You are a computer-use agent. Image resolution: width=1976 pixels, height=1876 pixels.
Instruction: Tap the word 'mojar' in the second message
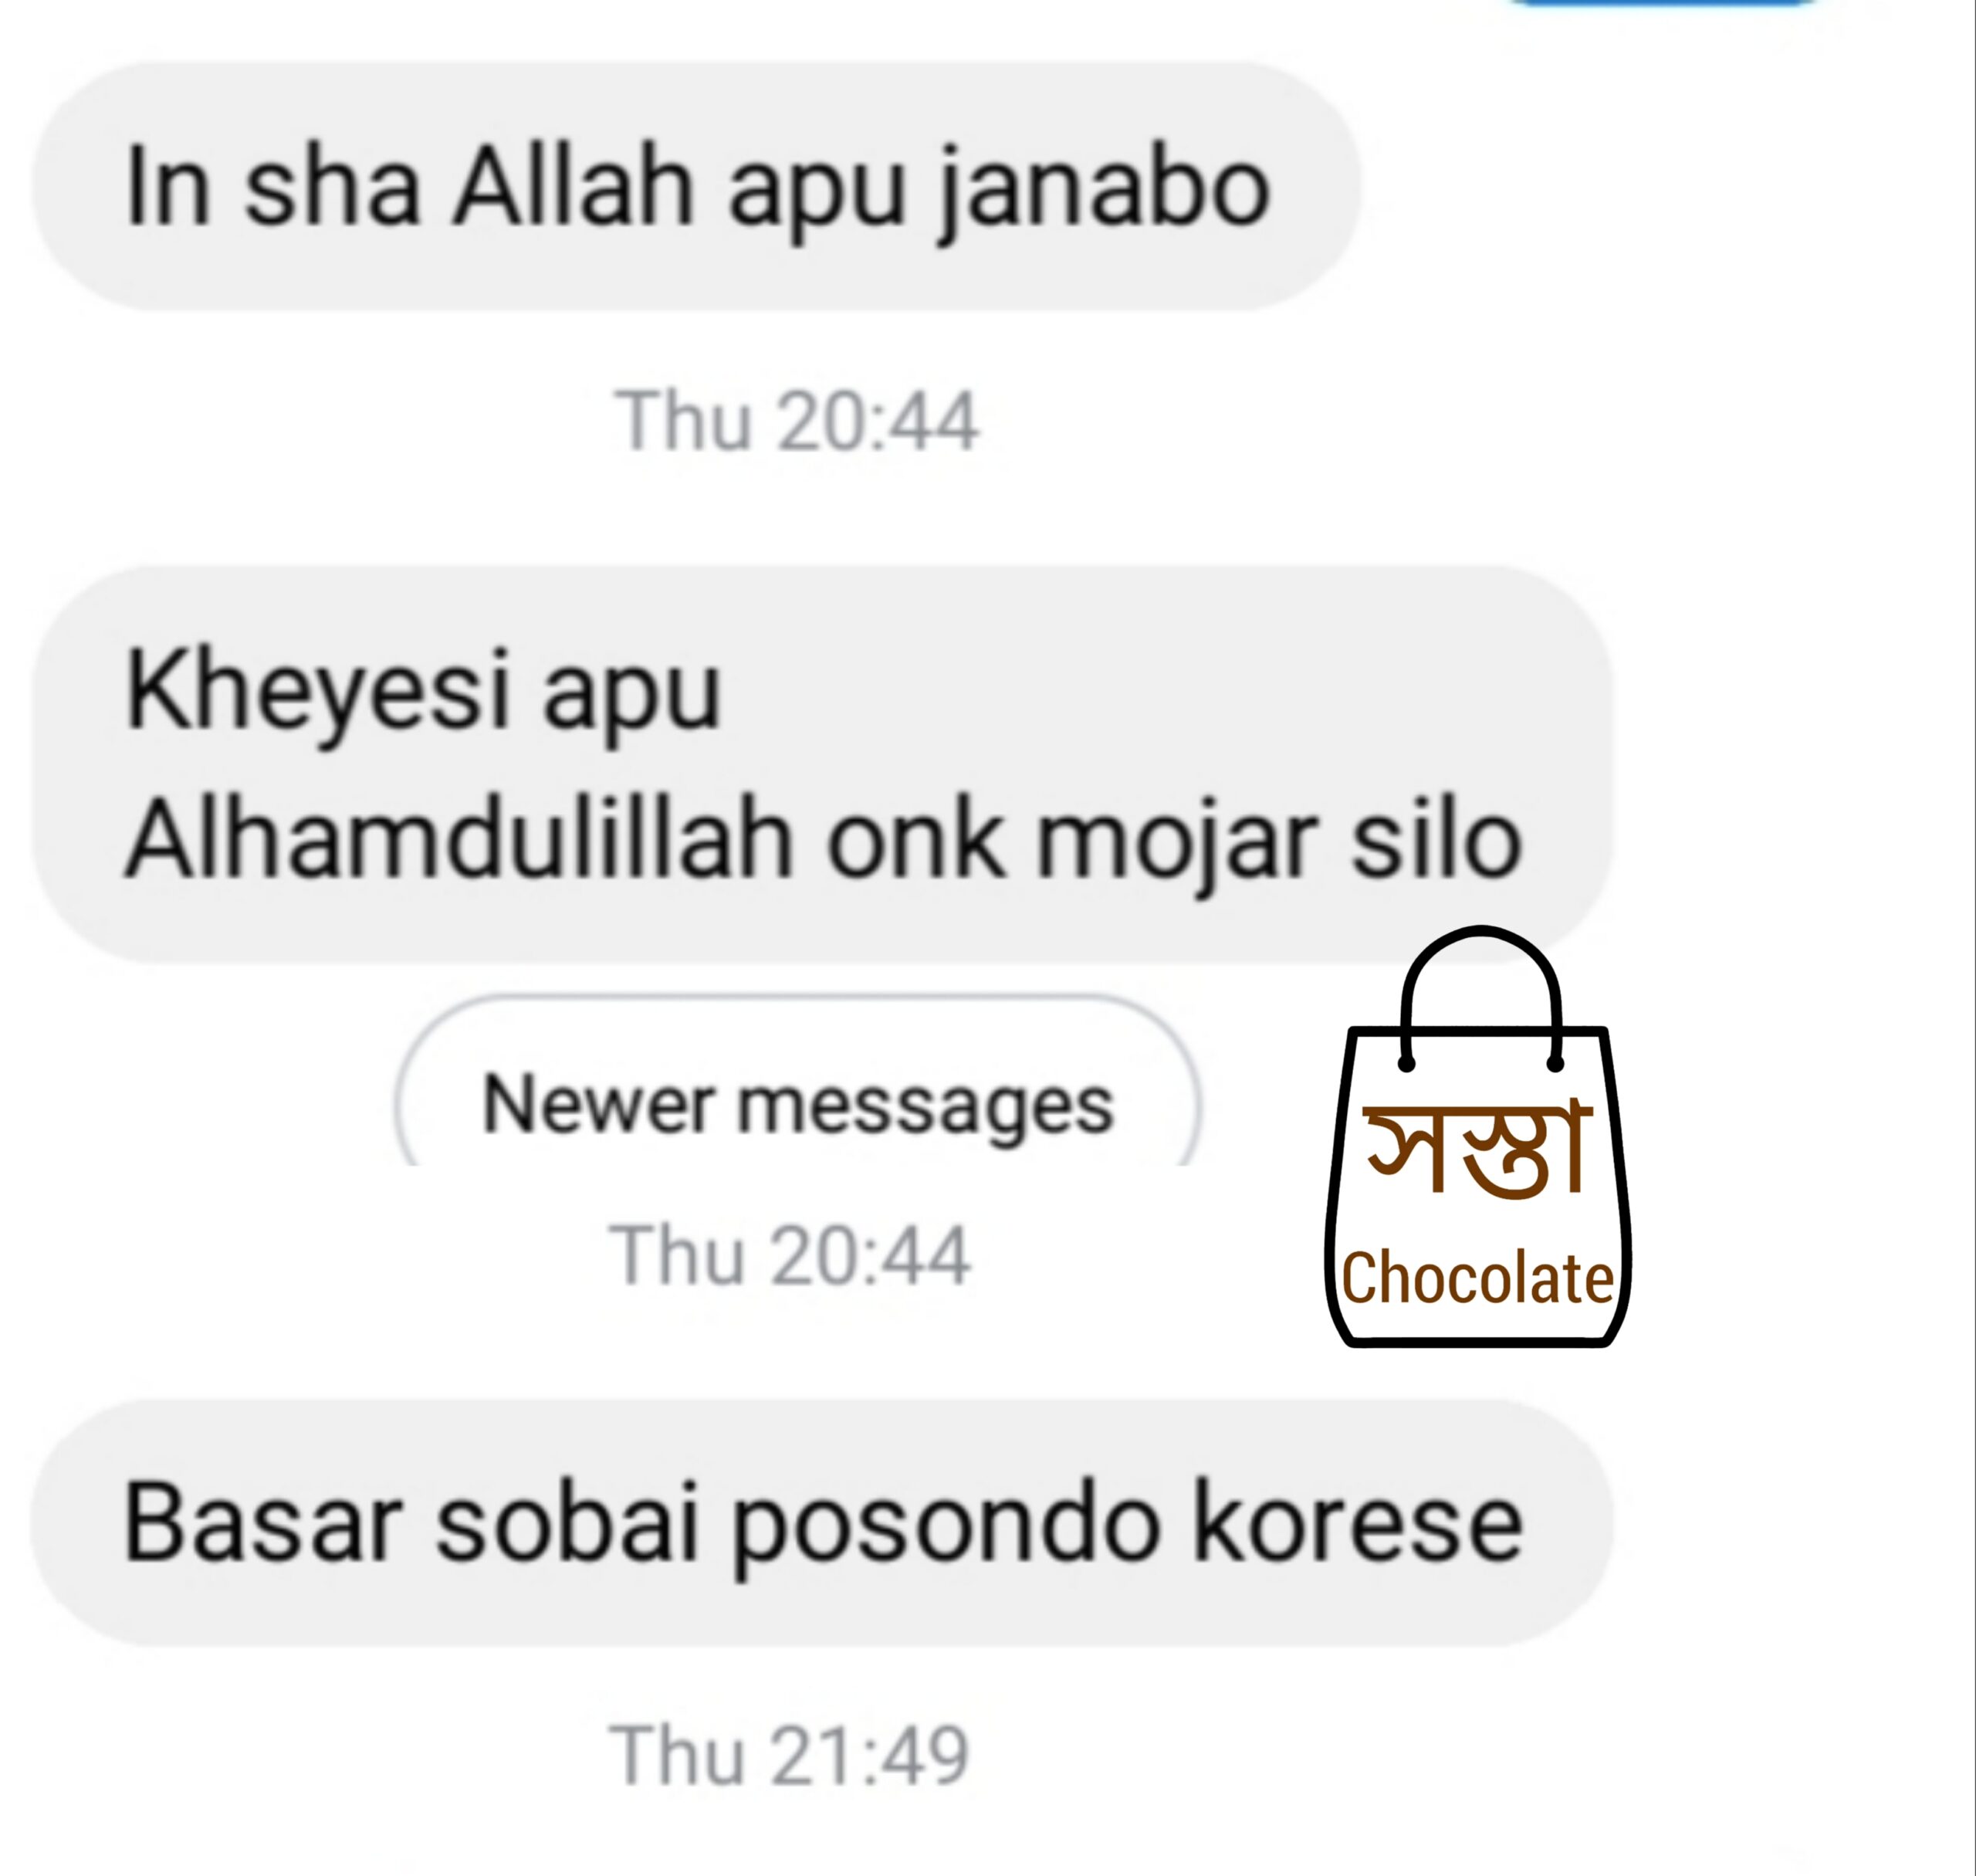(x=1175, y=846)
